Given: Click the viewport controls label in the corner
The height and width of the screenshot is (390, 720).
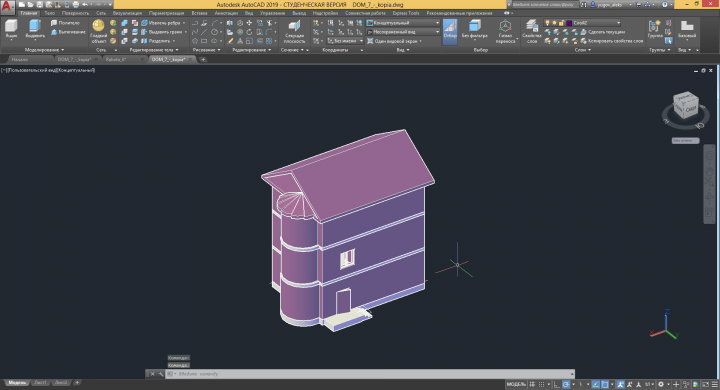Looking at the screenshot, I should pos(48,70).
